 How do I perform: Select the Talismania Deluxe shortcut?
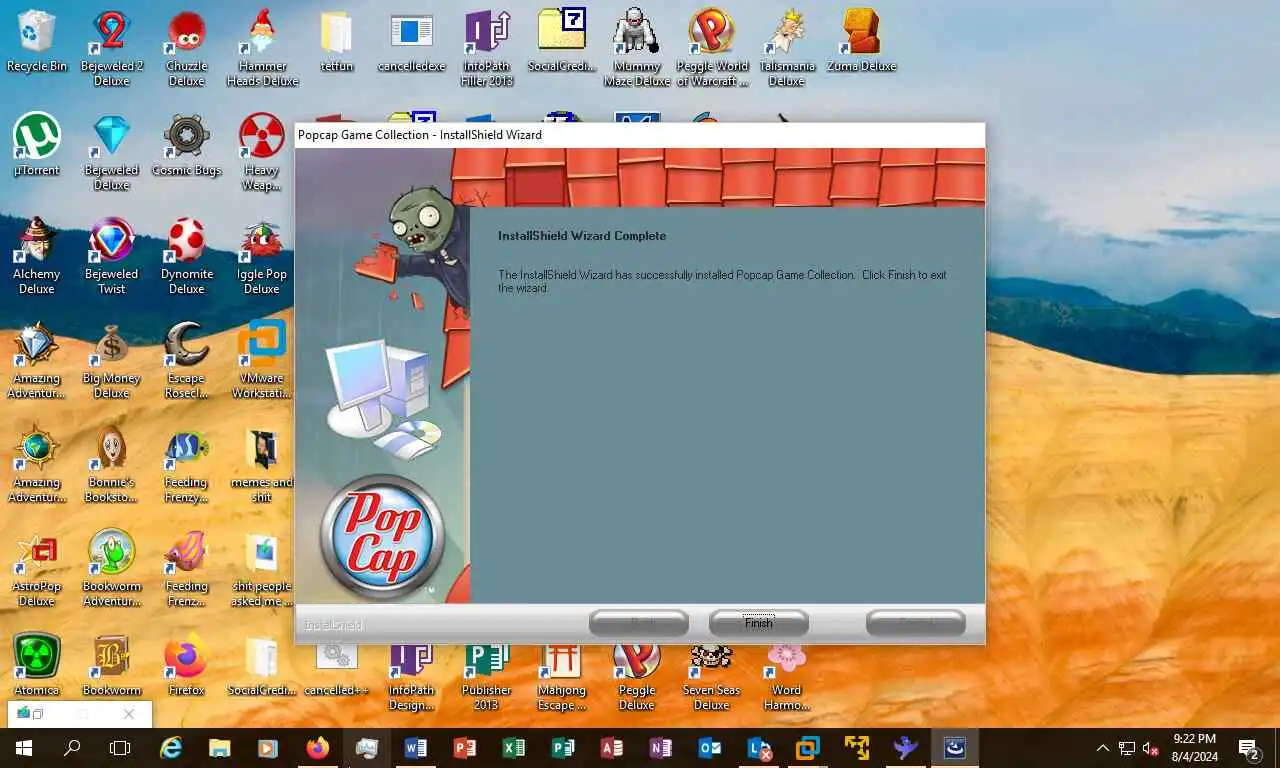[x=787, y=48]
